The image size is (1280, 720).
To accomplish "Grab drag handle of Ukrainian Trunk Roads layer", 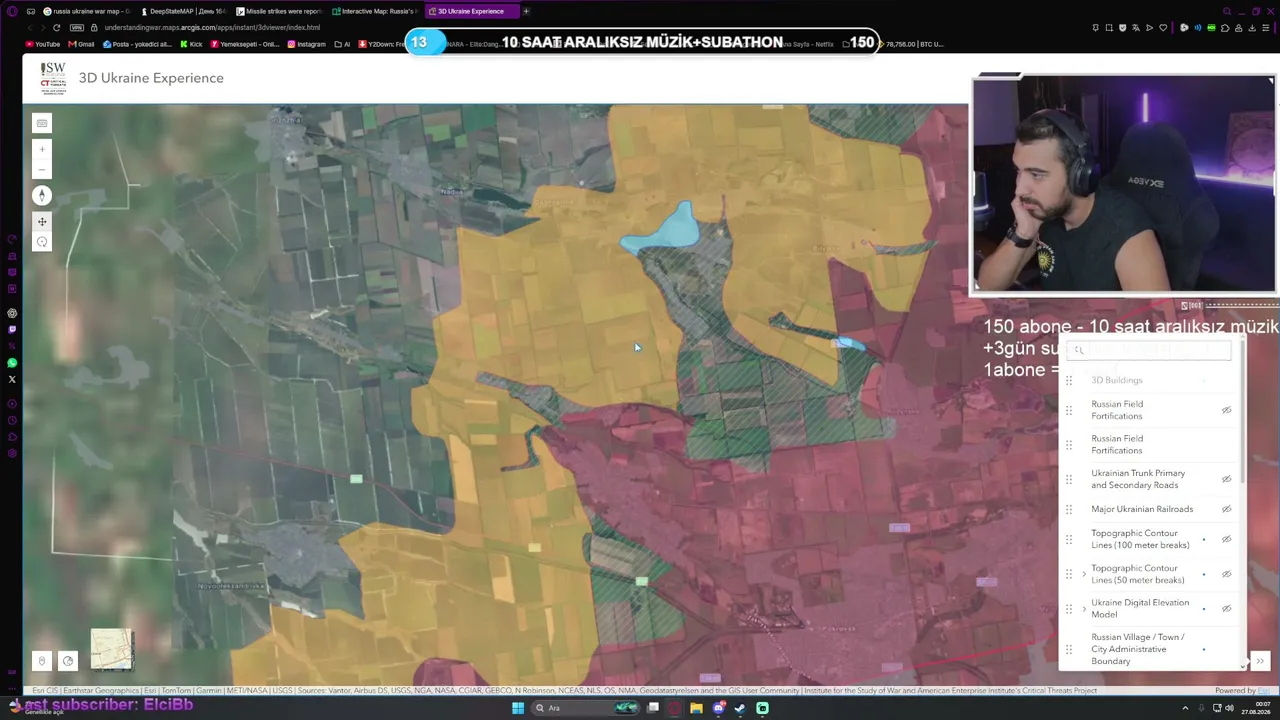I will tap(1069, 479).
